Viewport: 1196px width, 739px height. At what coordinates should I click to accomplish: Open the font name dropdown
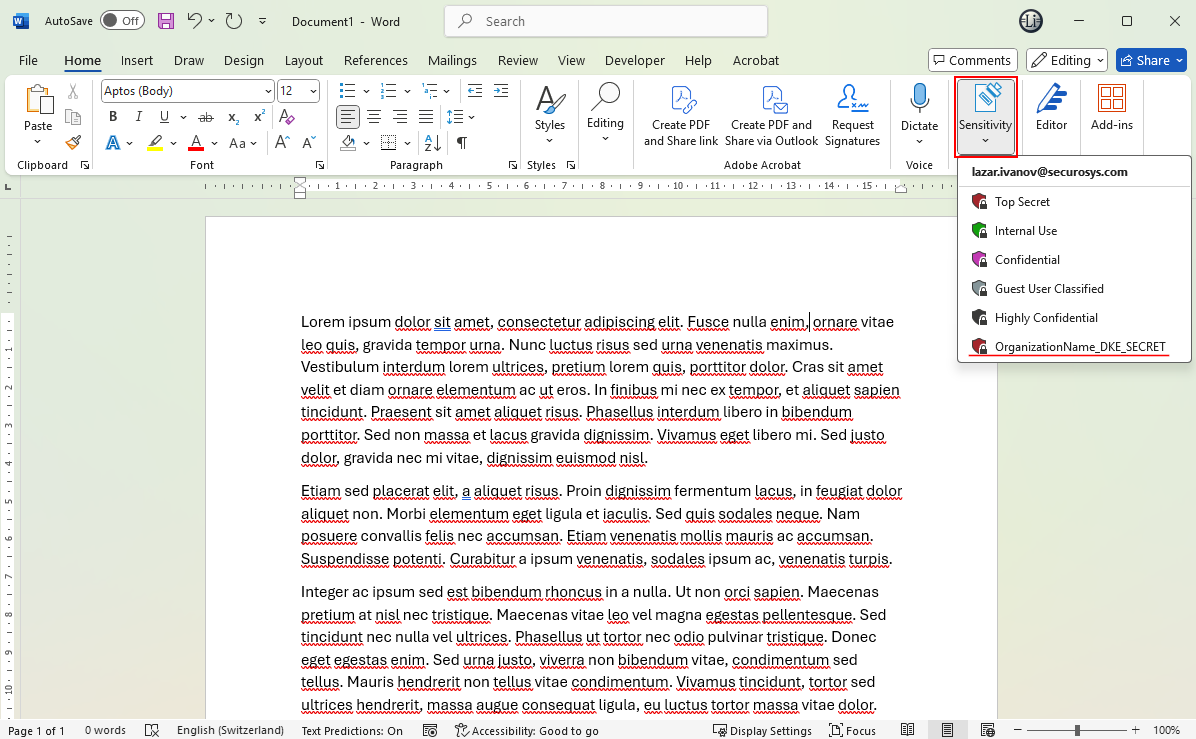click(268, 91)
